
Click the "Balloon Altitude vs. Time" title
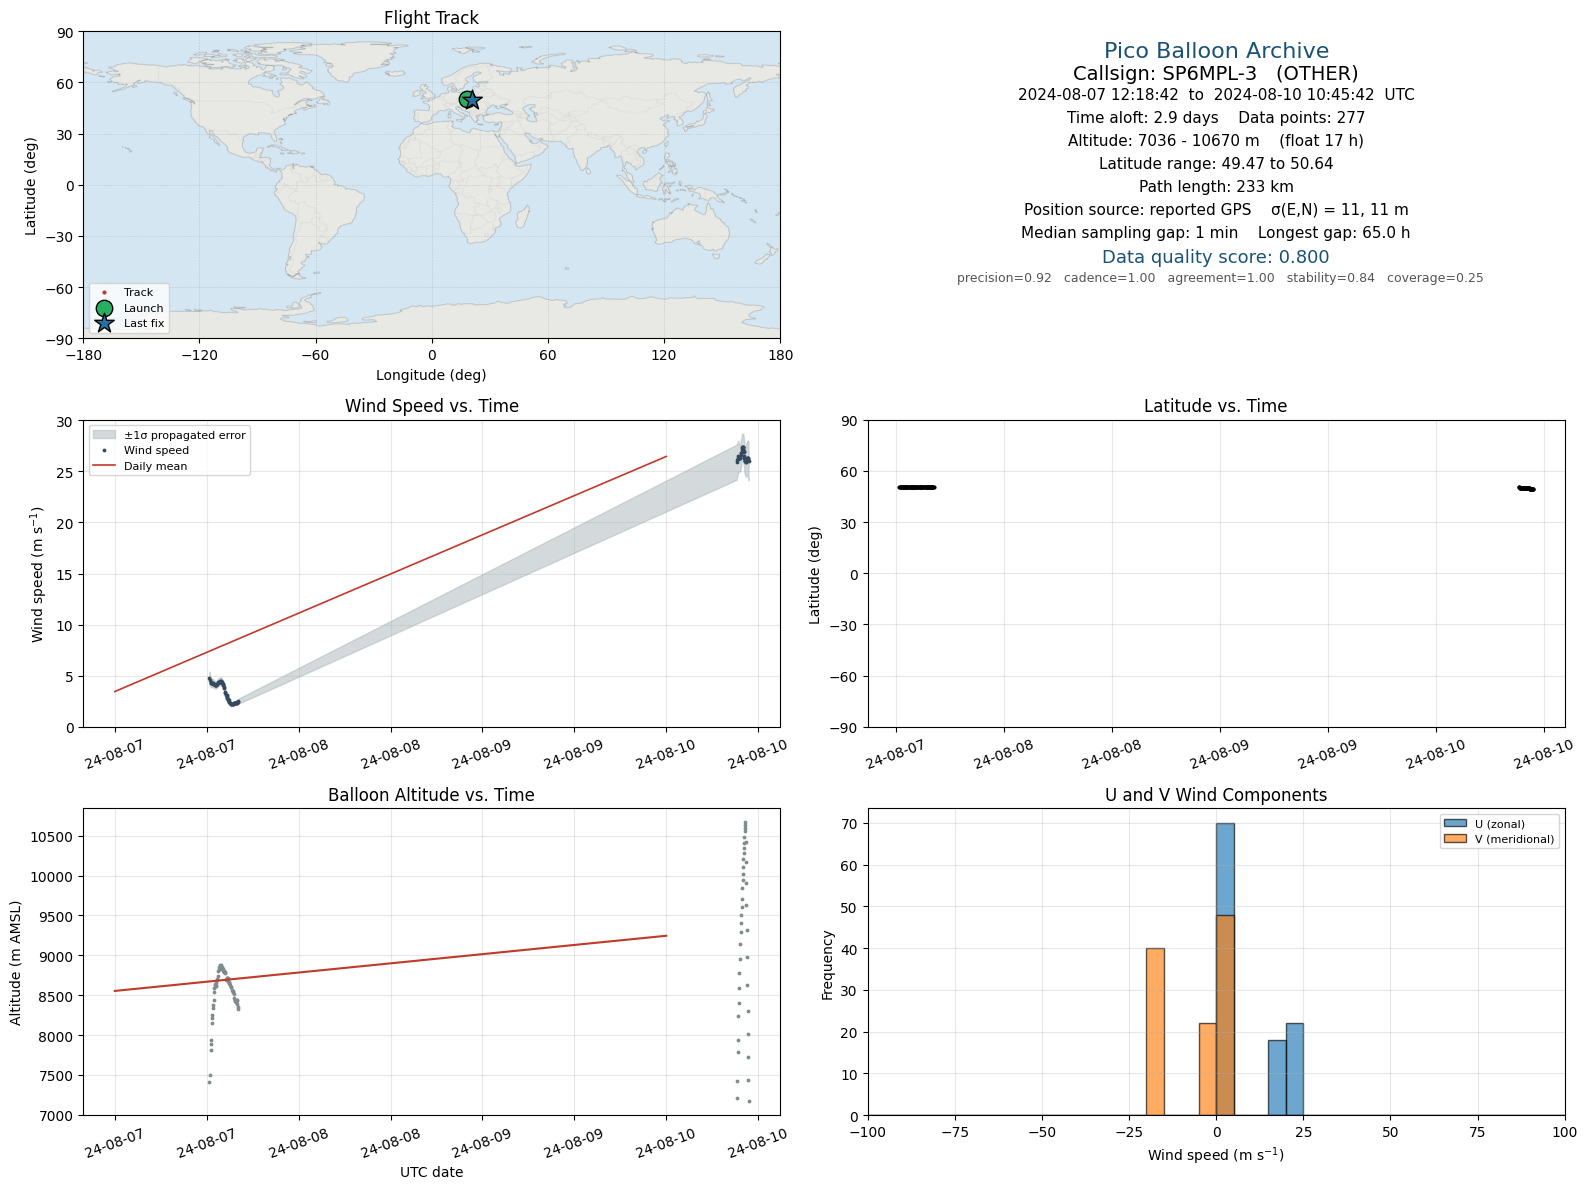tap(431, 795)
